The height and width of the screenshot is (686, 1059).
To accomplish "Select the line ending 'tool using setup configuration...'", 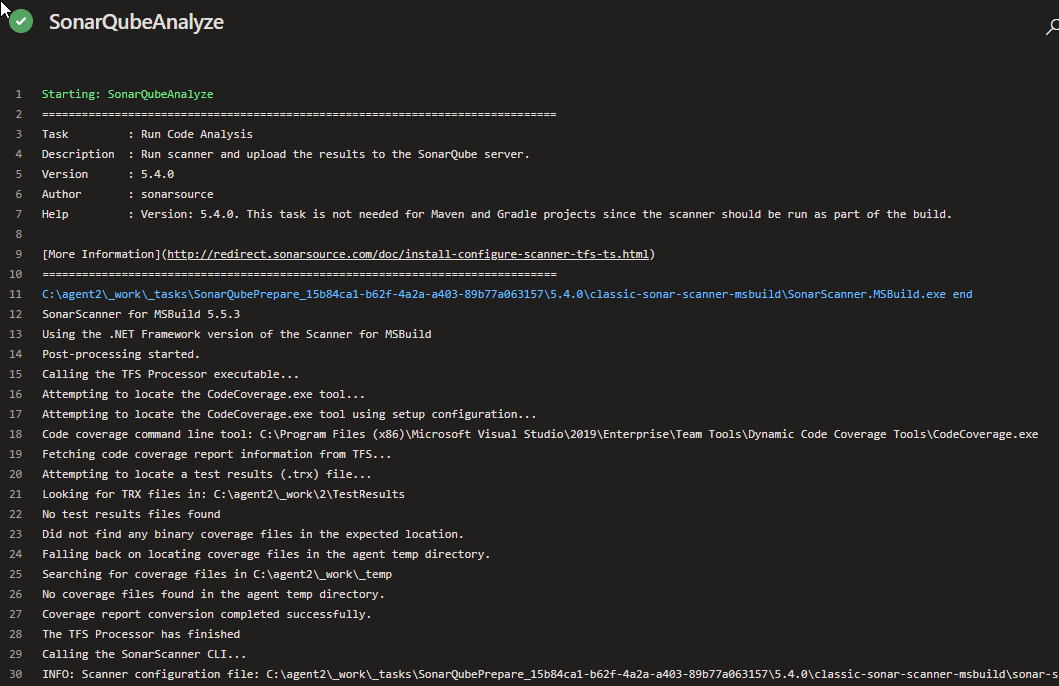I will coord(289,414).
